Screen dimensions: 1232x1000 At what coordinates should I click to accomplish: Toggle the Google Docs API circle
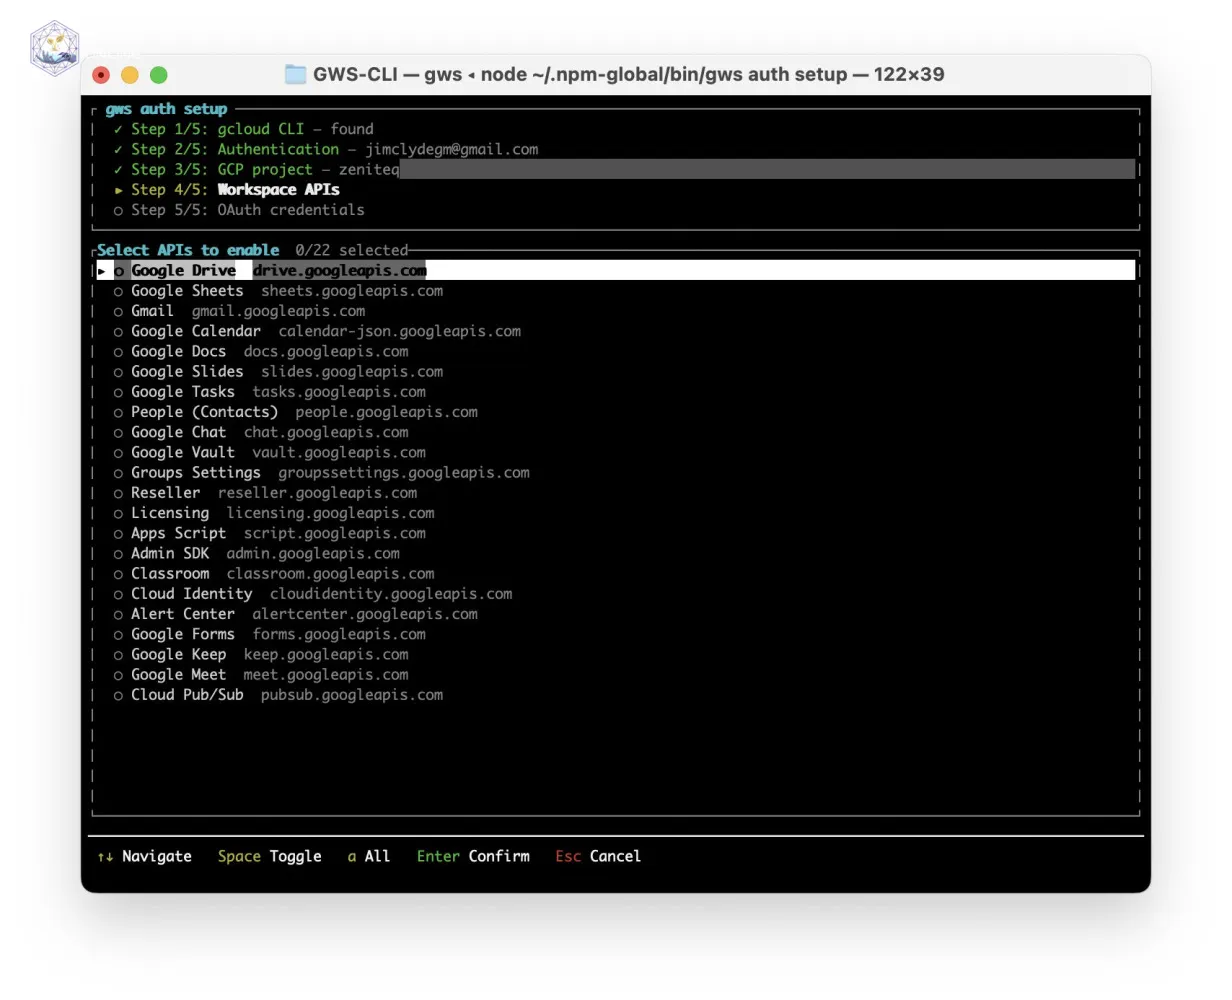click(x=119, y=351)
